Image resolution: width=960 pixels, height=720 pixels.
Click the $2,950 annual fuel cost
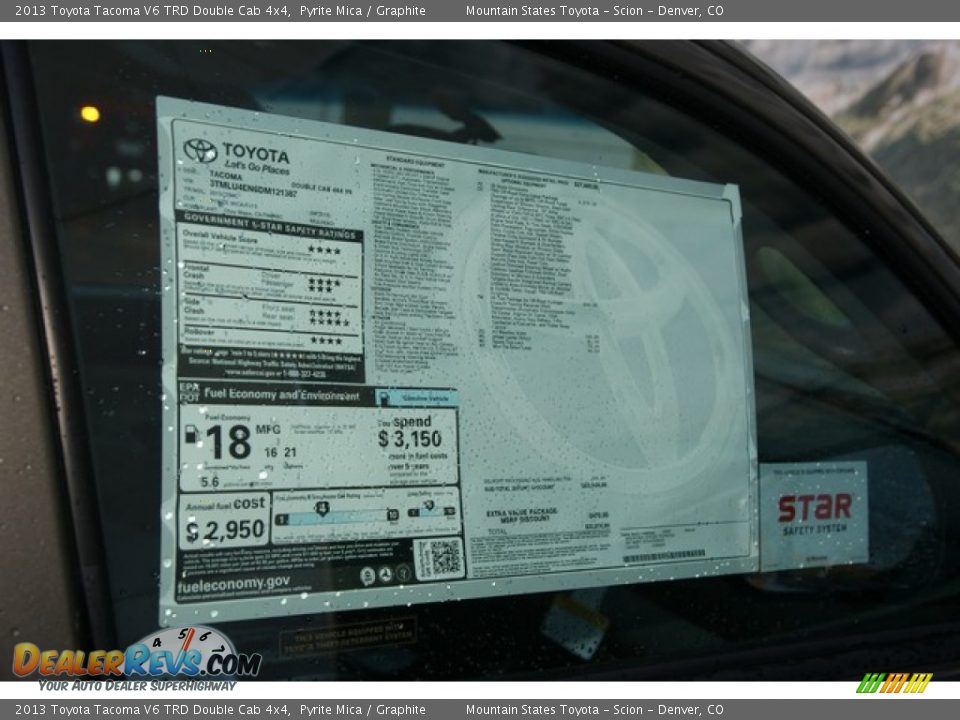[x=225, y=530]
